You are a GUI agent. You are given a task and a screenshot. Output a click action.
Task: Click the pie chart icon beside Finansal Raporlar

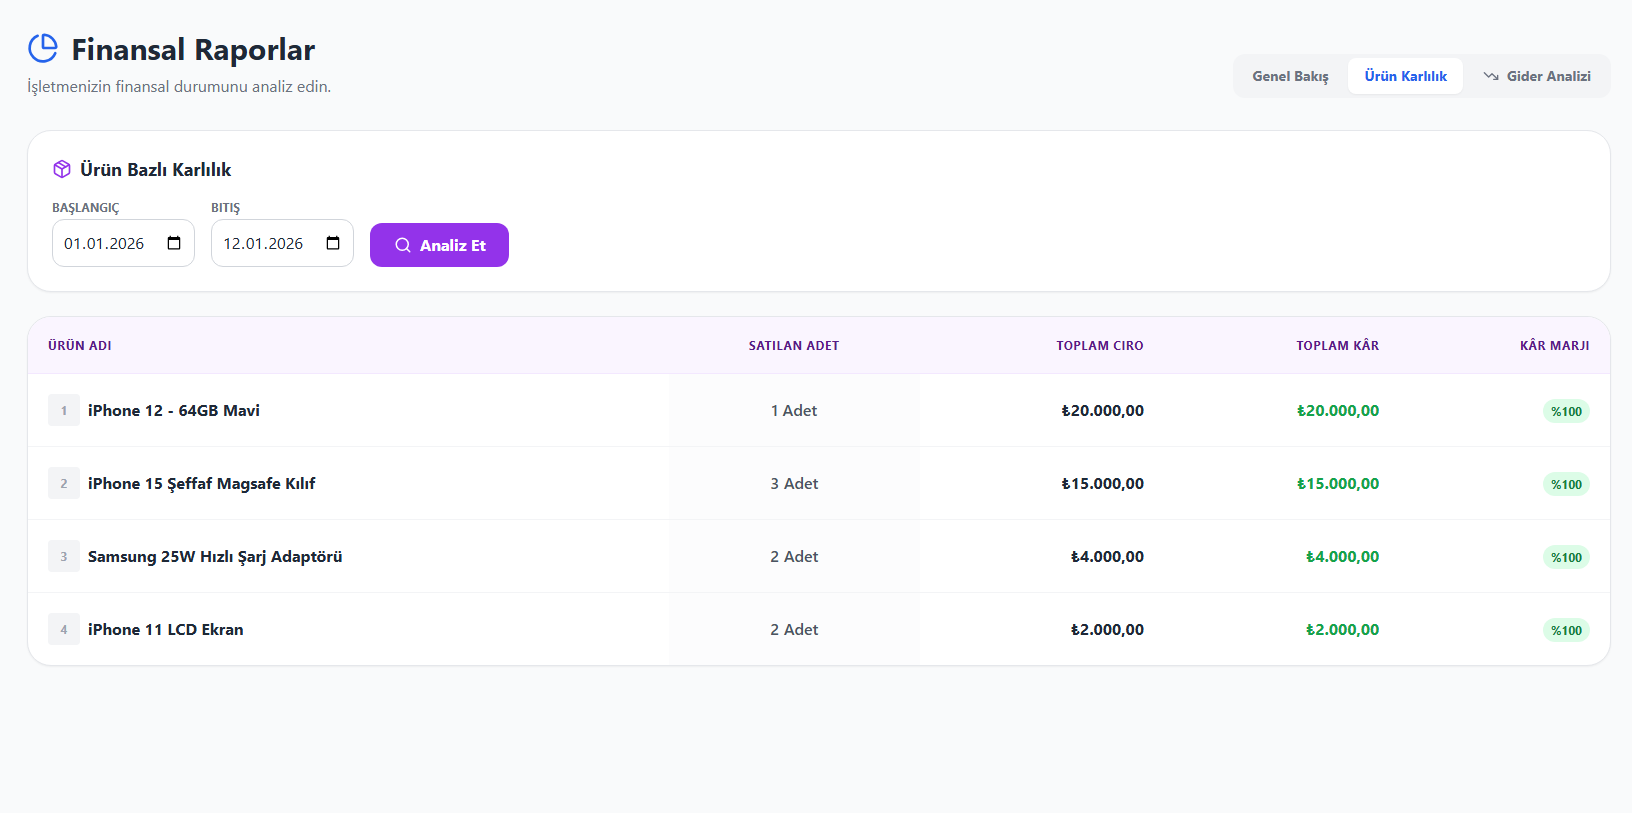tap(43, 48)
